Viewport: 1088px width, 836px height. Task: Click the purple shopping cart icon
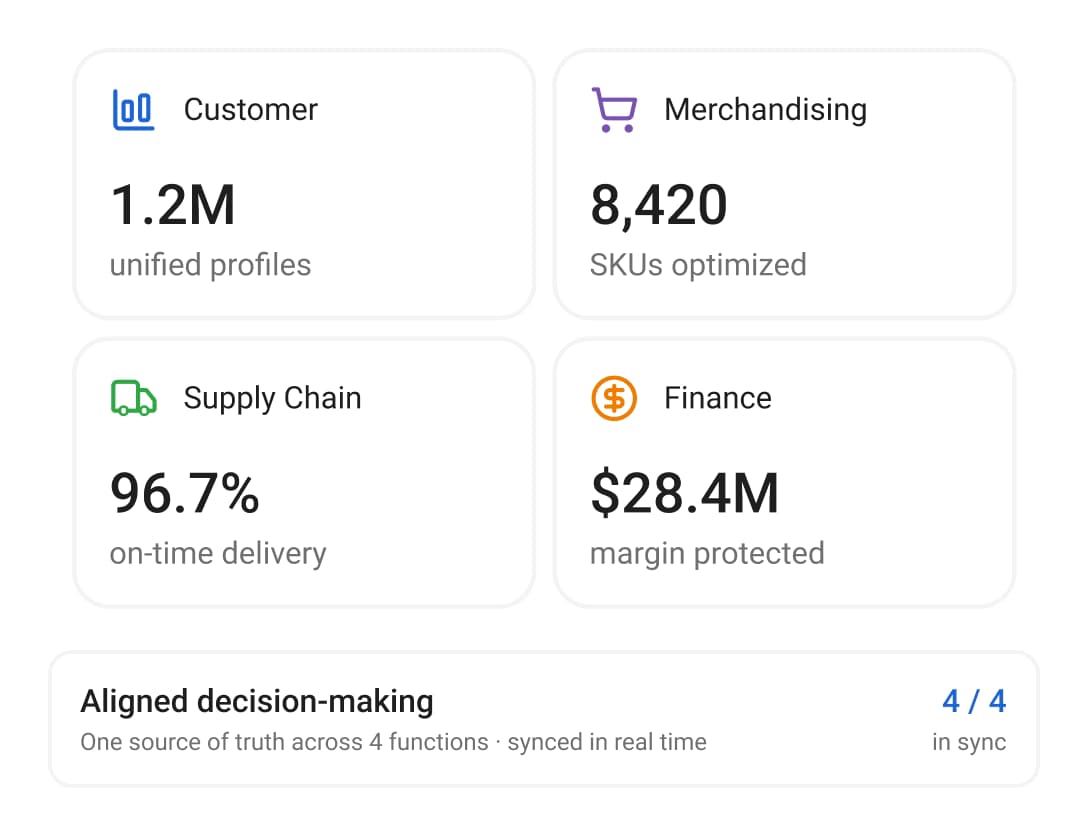click(x=614, y=110)
